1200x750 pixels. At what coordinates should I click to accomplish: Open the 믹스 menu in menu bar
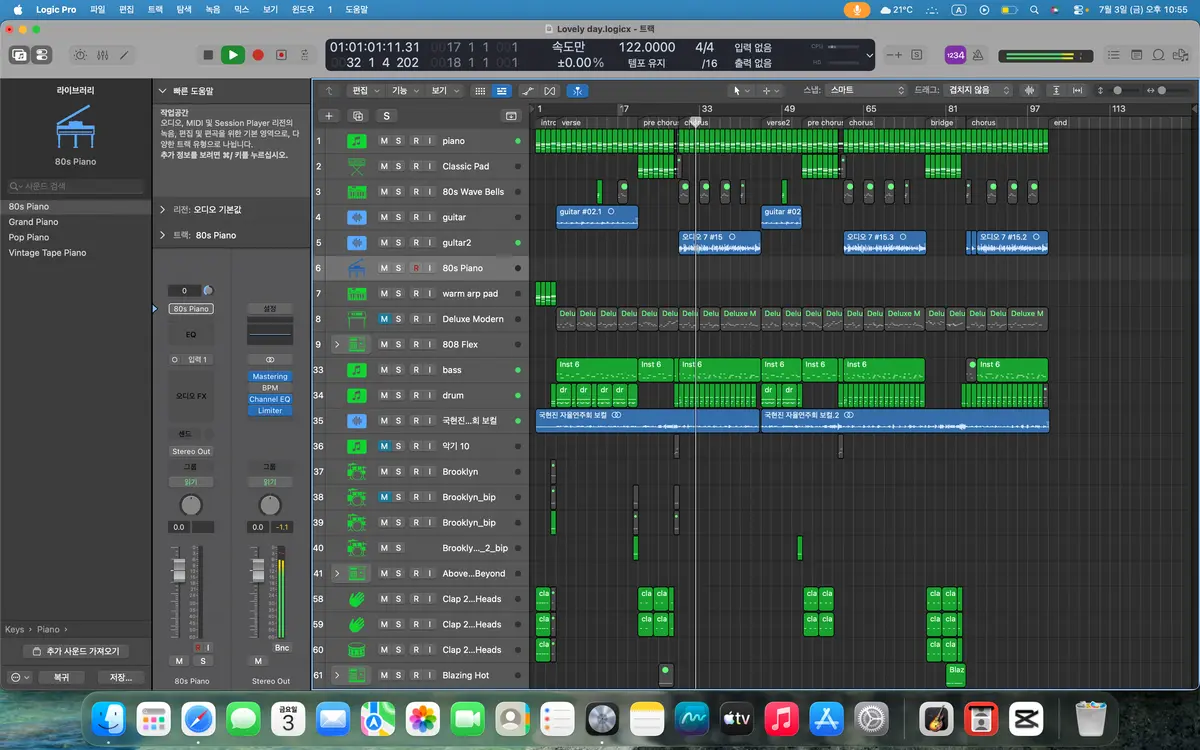241,9
